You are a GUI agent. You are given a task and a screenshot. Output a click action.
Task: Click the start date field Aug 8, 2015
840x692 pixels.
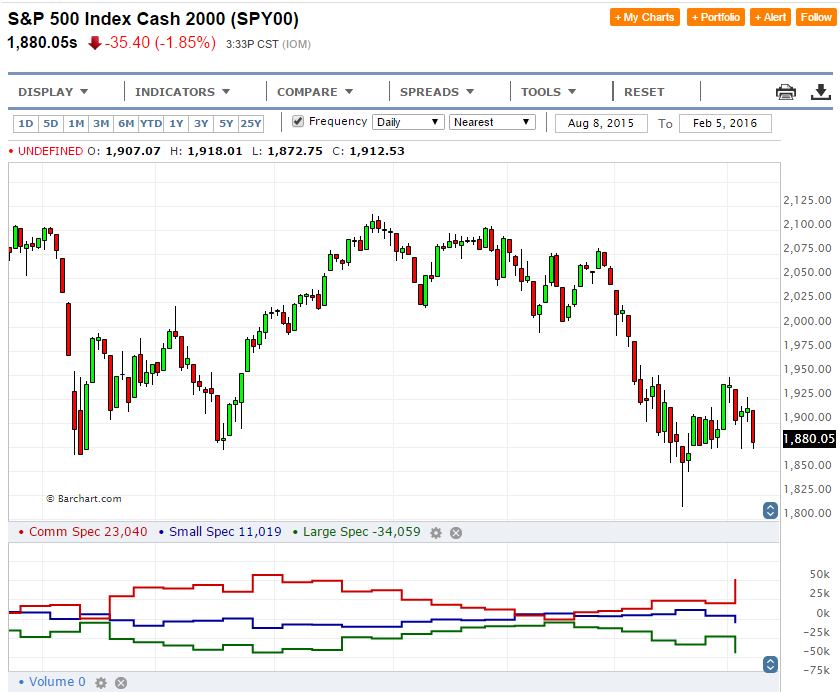pyautogui.click(x=601, y=123)
